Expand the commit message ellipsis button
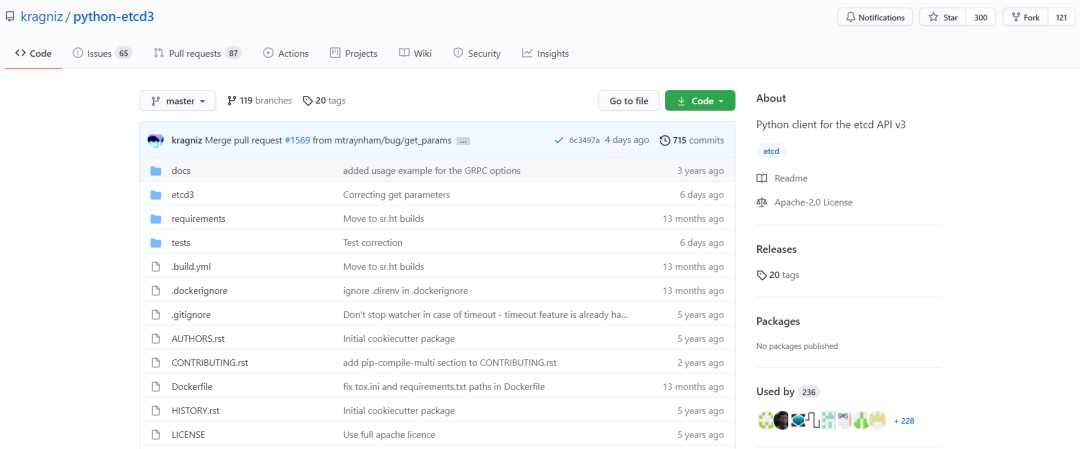 point(463,141)
